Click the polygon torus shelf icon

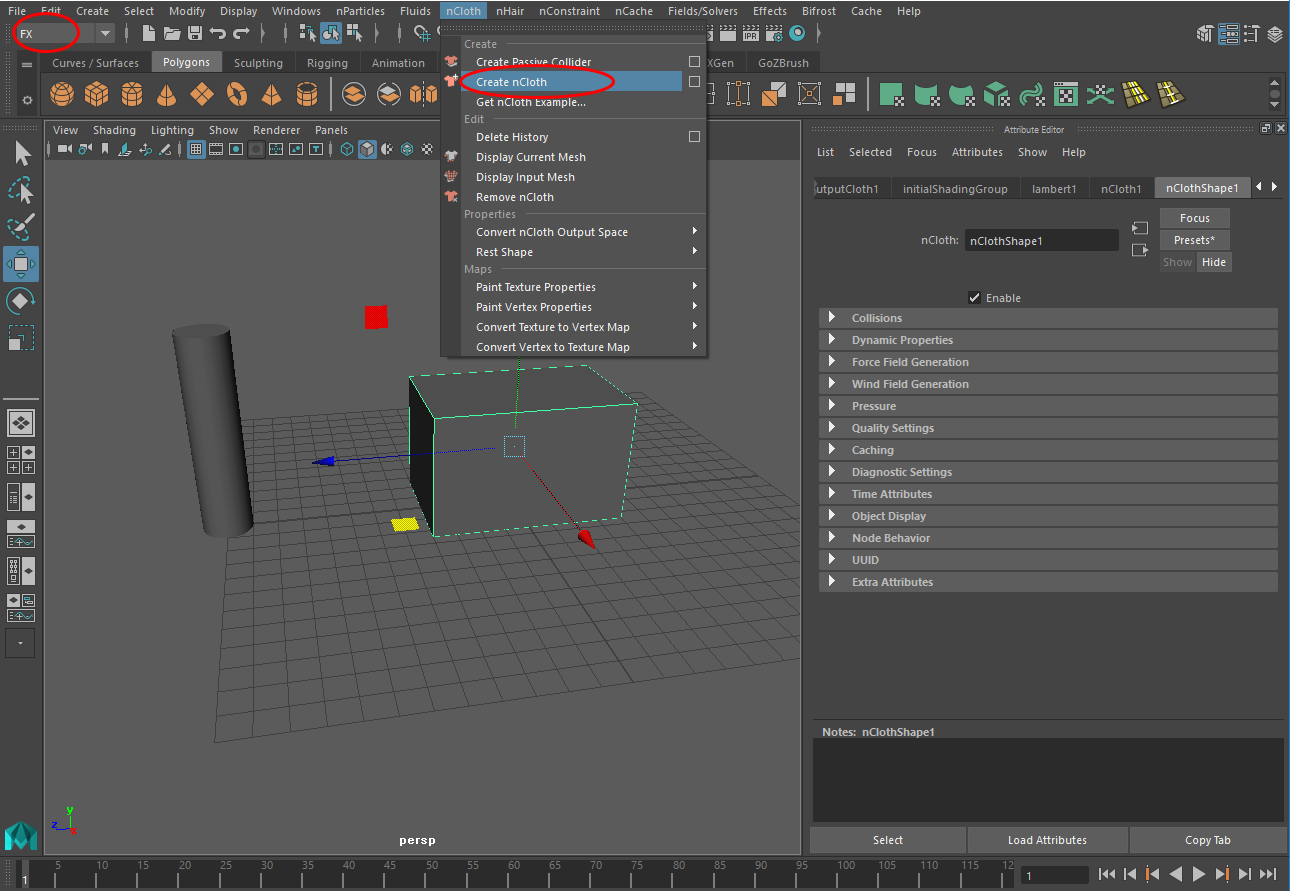click(237, 95)
